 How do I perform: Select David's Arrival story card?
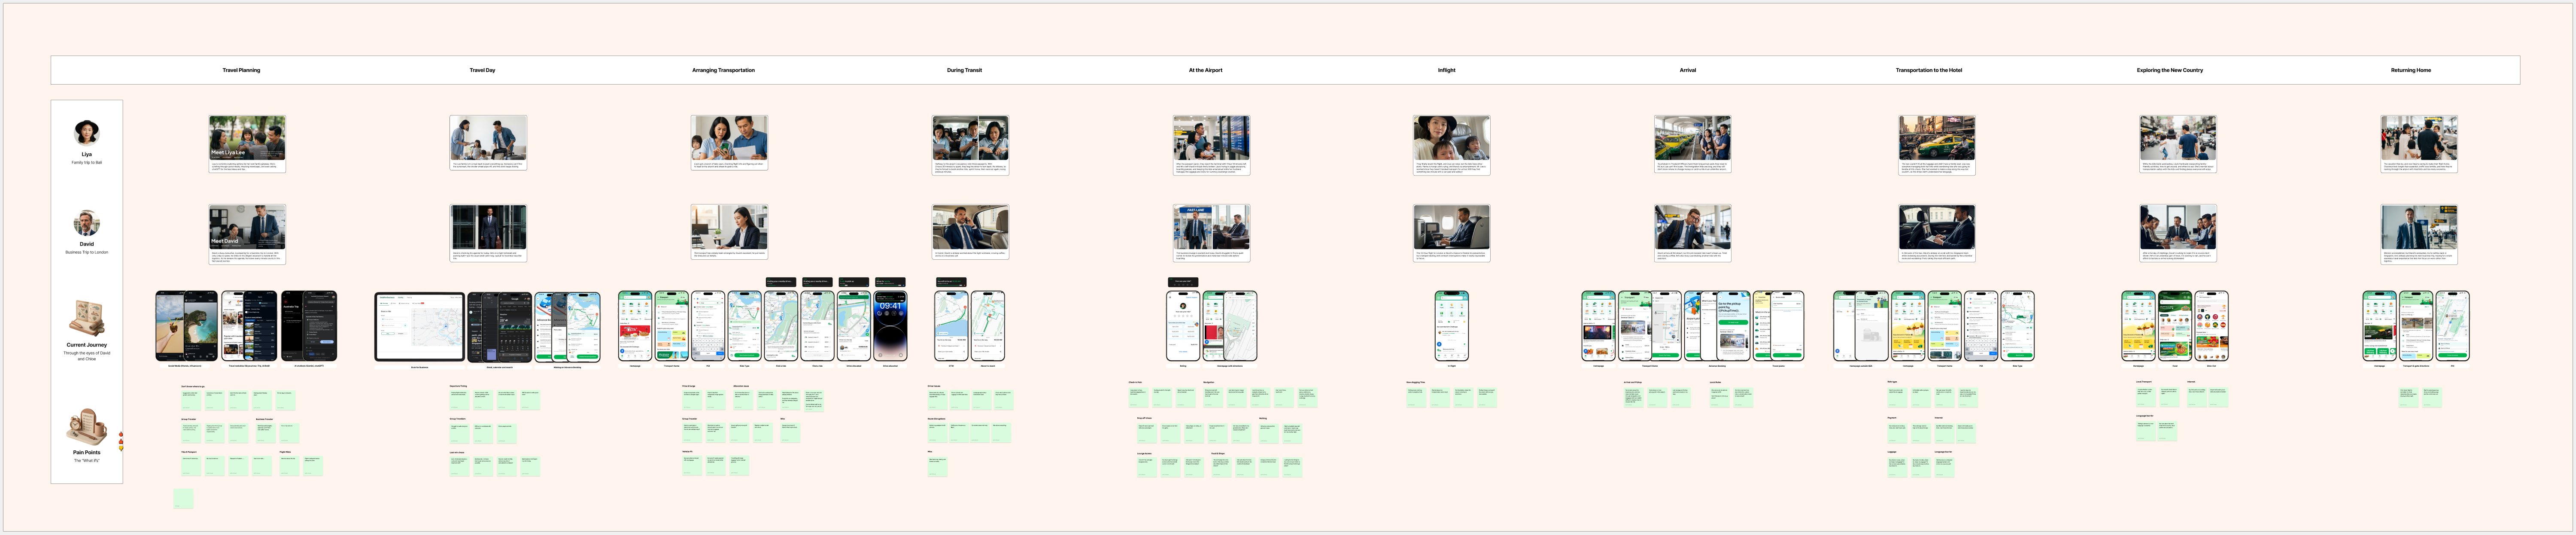(x=1692, y=233)
